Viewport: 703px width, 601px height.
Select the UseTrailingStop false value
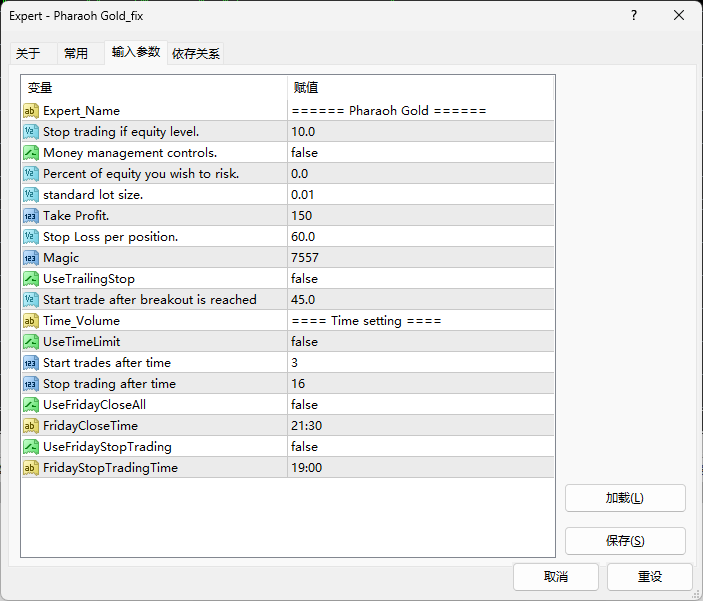tap(304, 279)
